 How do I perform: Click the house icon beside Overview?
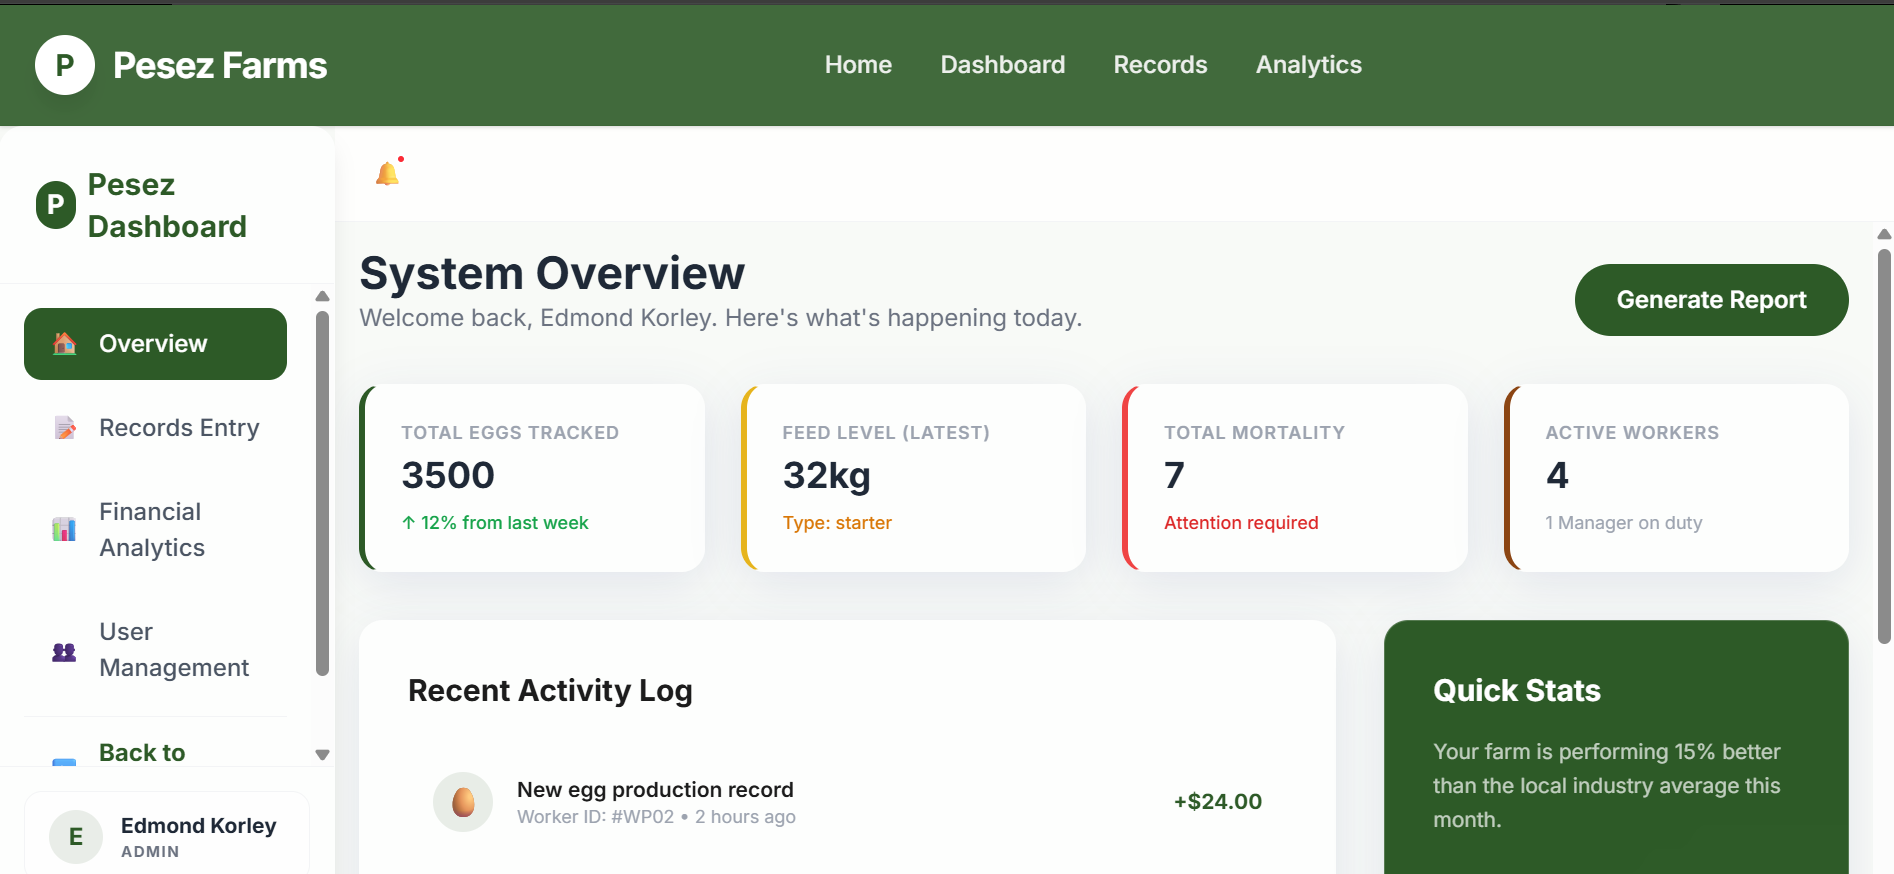point(65,344)
